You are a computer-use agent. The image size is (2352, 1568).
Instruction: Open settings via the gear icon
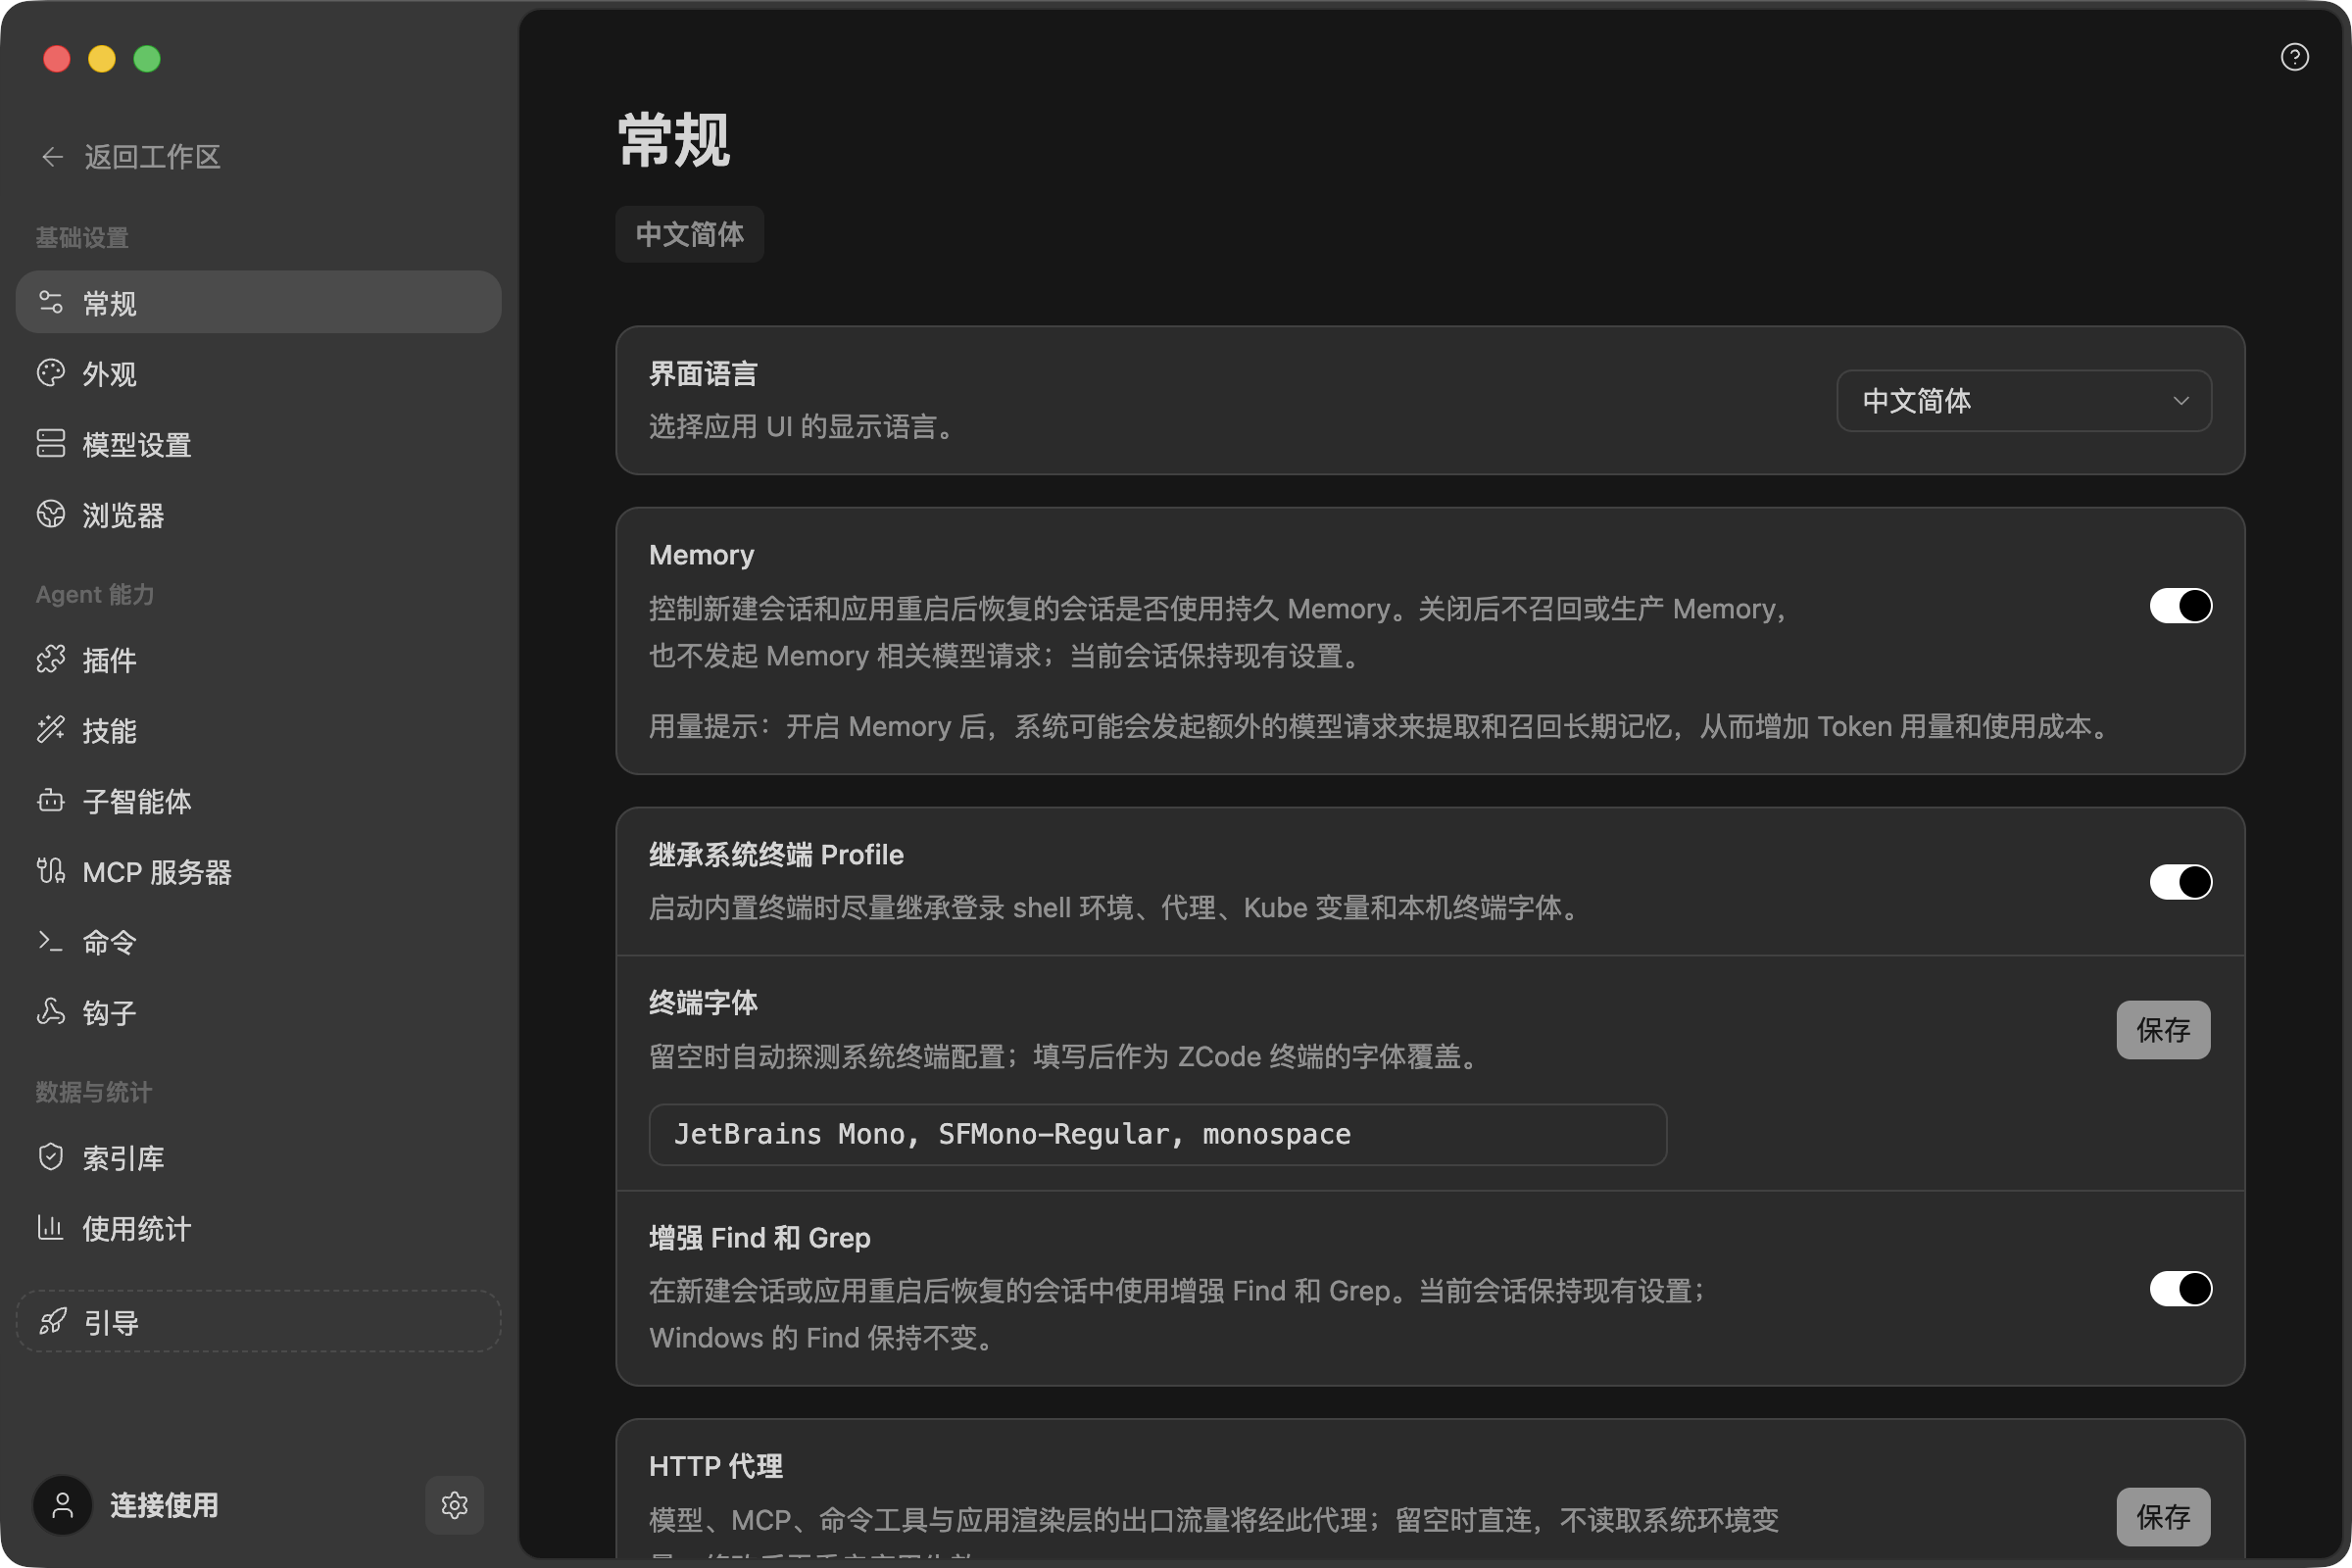[455, 1505]
